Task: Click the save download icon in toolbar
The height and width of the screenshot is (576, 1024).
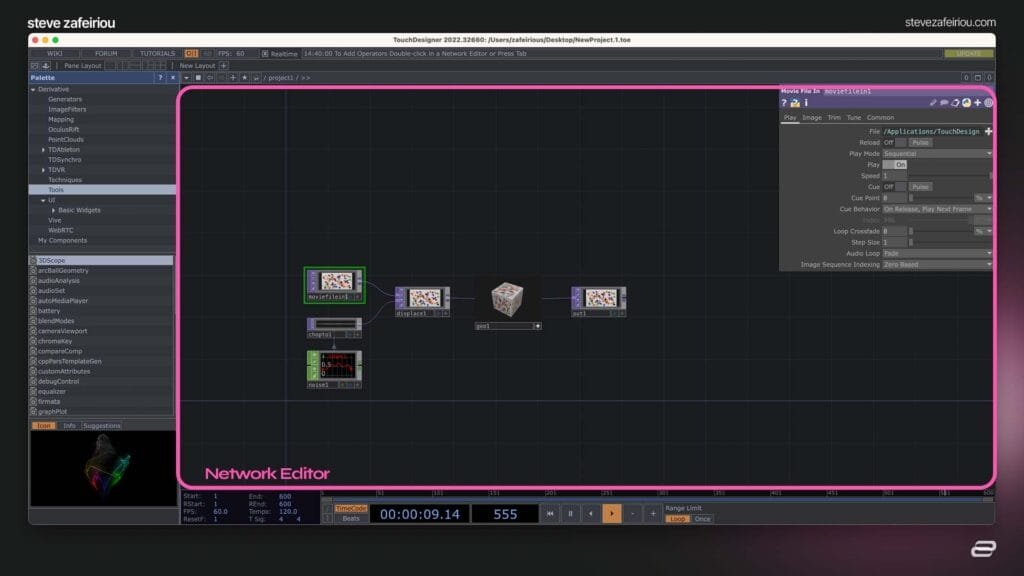Action: pyautogui.click(x=46, y=65)
